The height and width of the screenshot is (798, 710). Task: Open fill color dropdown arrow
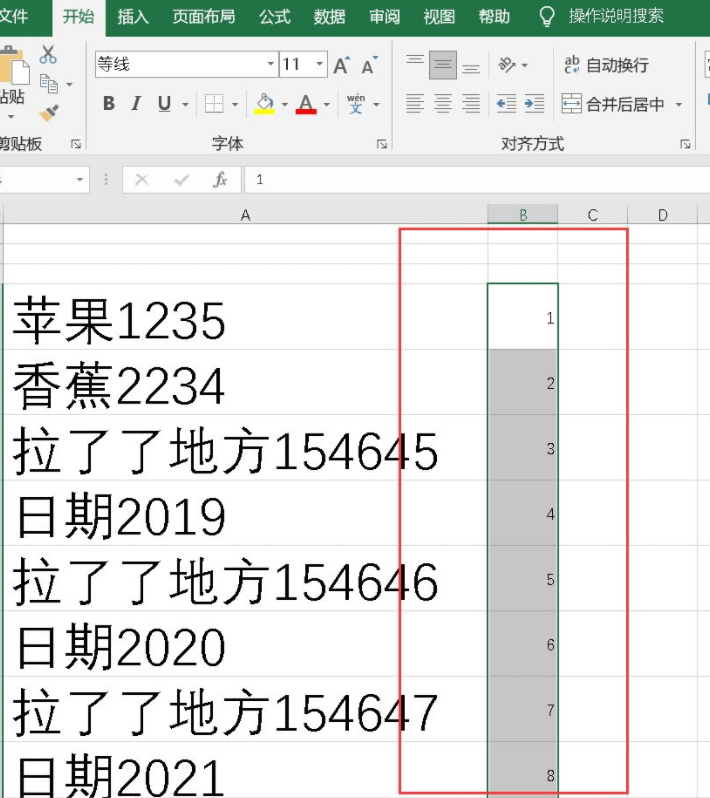click(285, 104)
